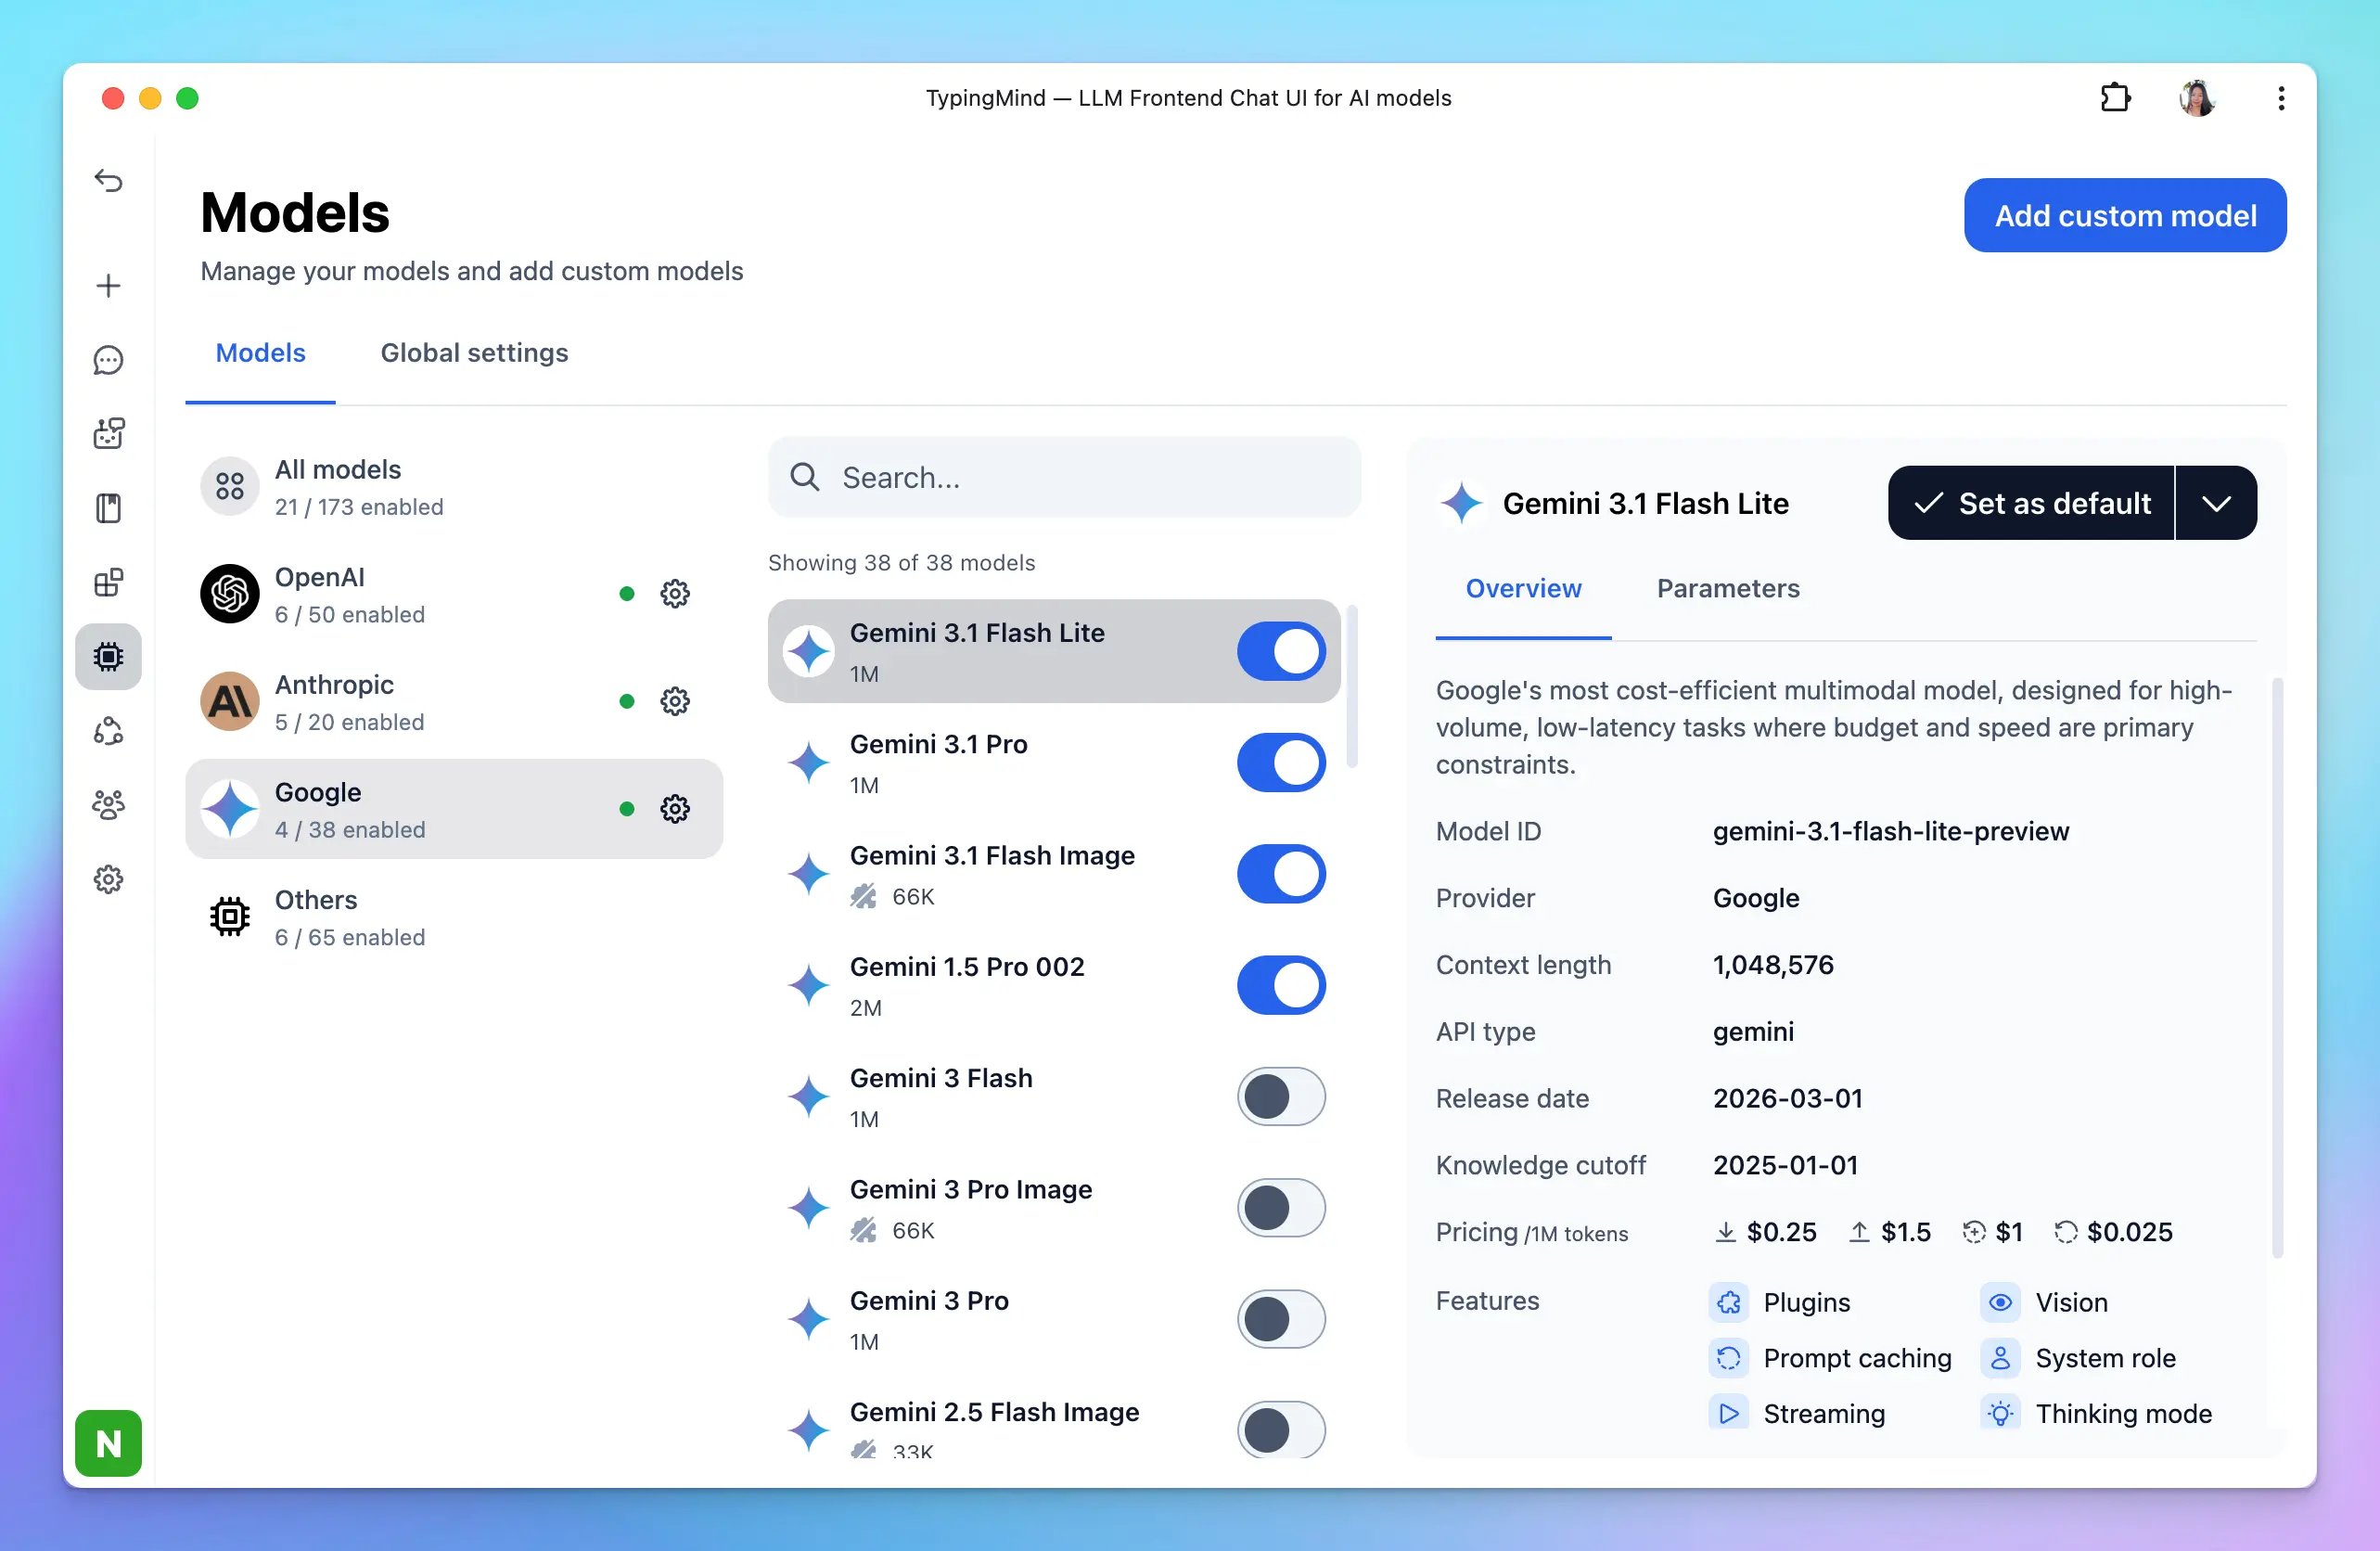Open the AI agents robot icon
Image resolution: width=2380 pixels, height=1551 pixels.
click(108, 434)
